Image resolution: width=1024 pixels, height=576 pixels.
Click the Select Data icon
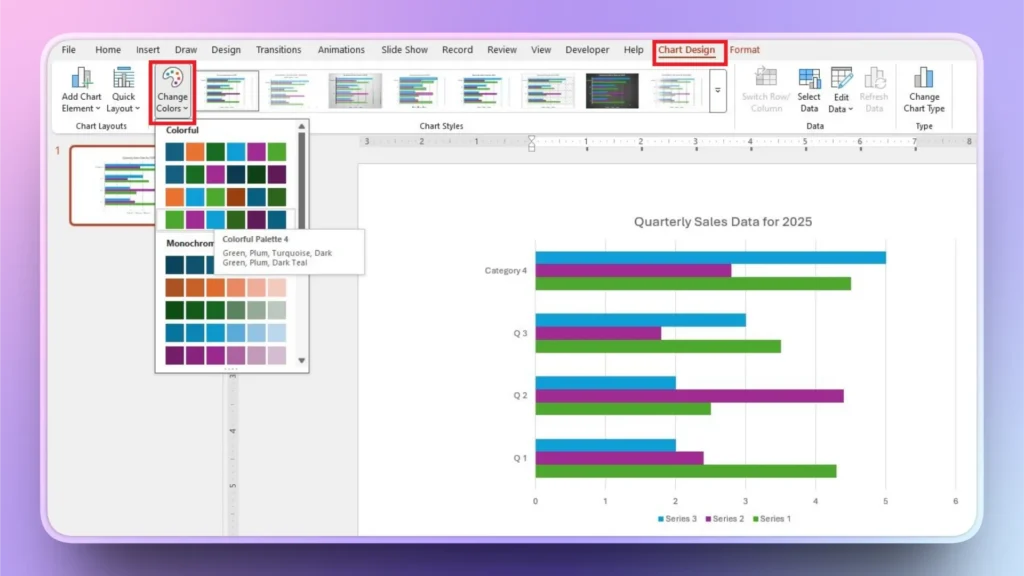pos(808,78)
